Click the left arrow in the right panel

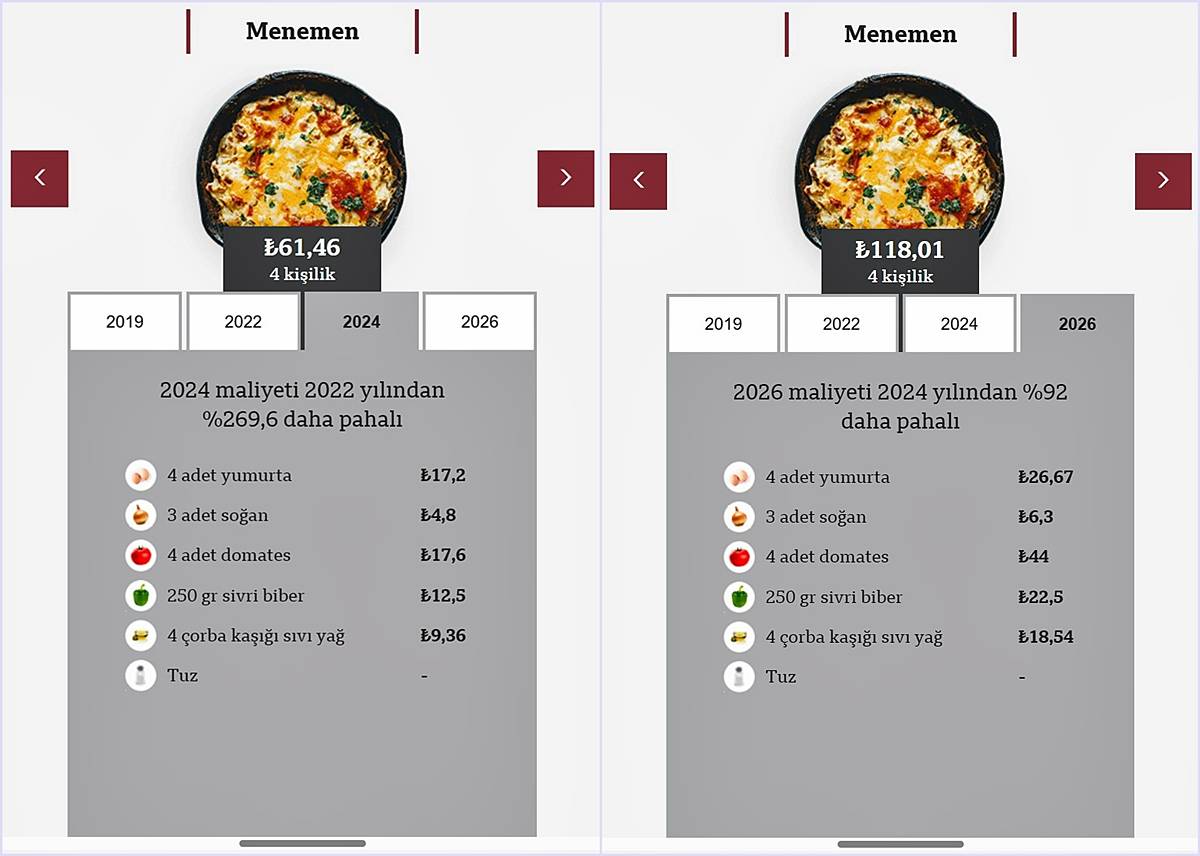click(x=638, y=181)
